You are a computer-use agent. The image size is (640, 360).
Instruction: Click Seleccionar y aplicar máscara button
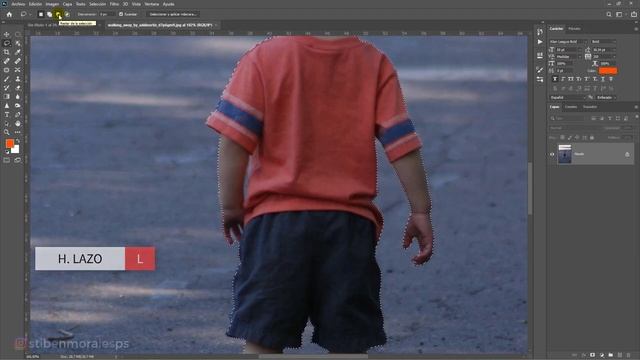coord(173,14)
